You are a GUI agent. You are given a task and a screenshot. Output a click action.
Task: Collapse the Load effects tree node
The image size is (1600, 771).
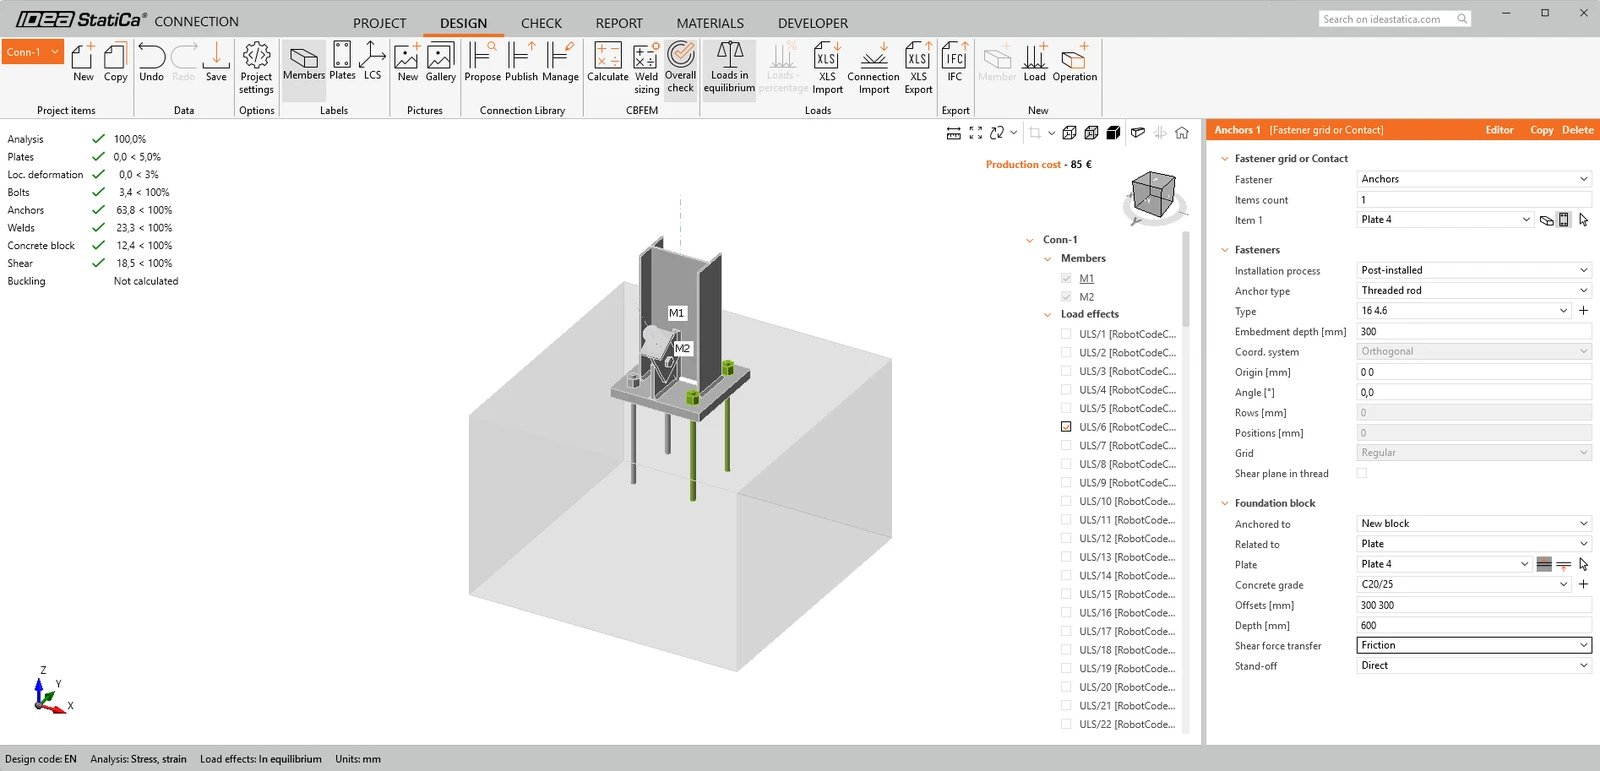tap(1048, 314)
